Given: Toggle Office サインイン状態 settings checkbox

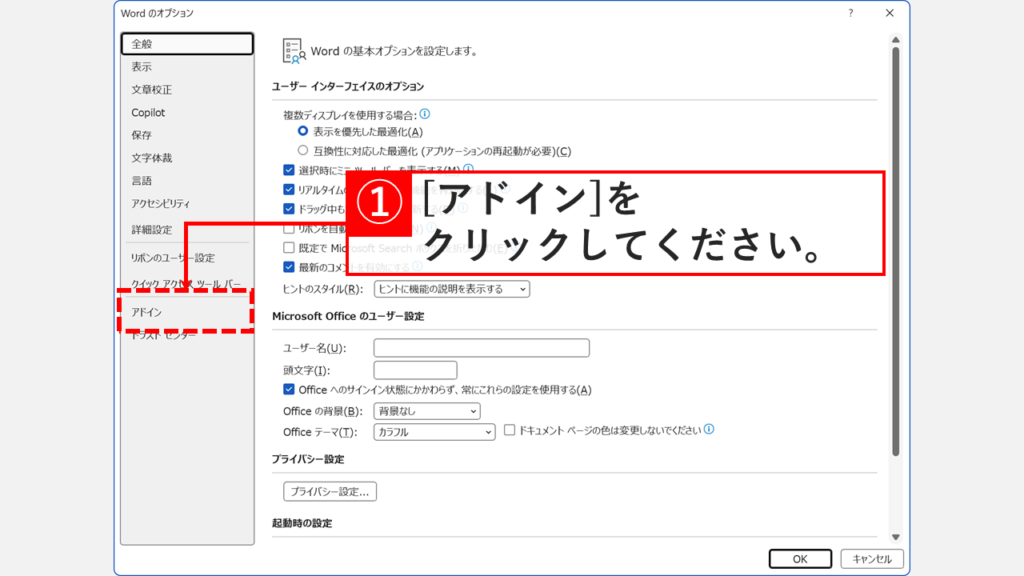Looking at the screenshot, I should pos(289,389).
